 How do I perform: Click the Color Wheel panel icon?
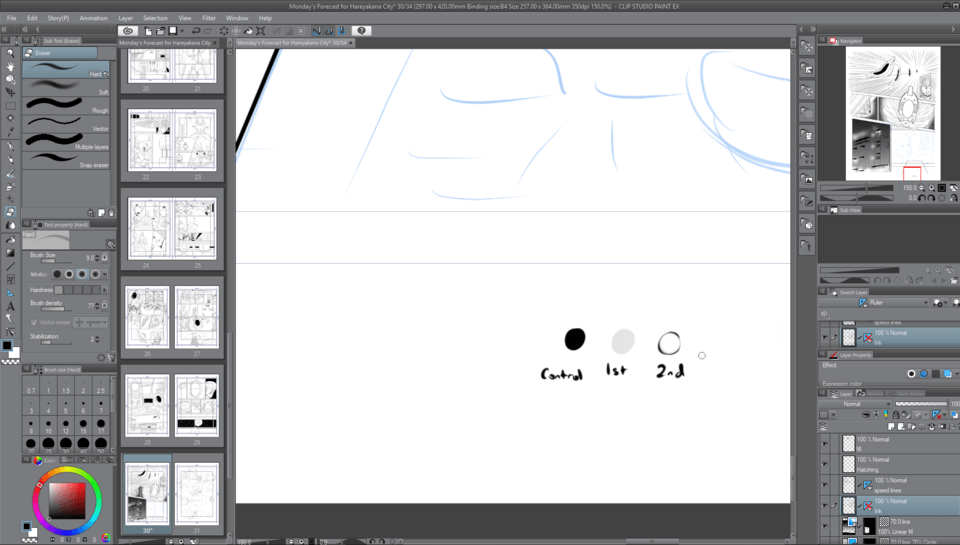tap(38, 460)
